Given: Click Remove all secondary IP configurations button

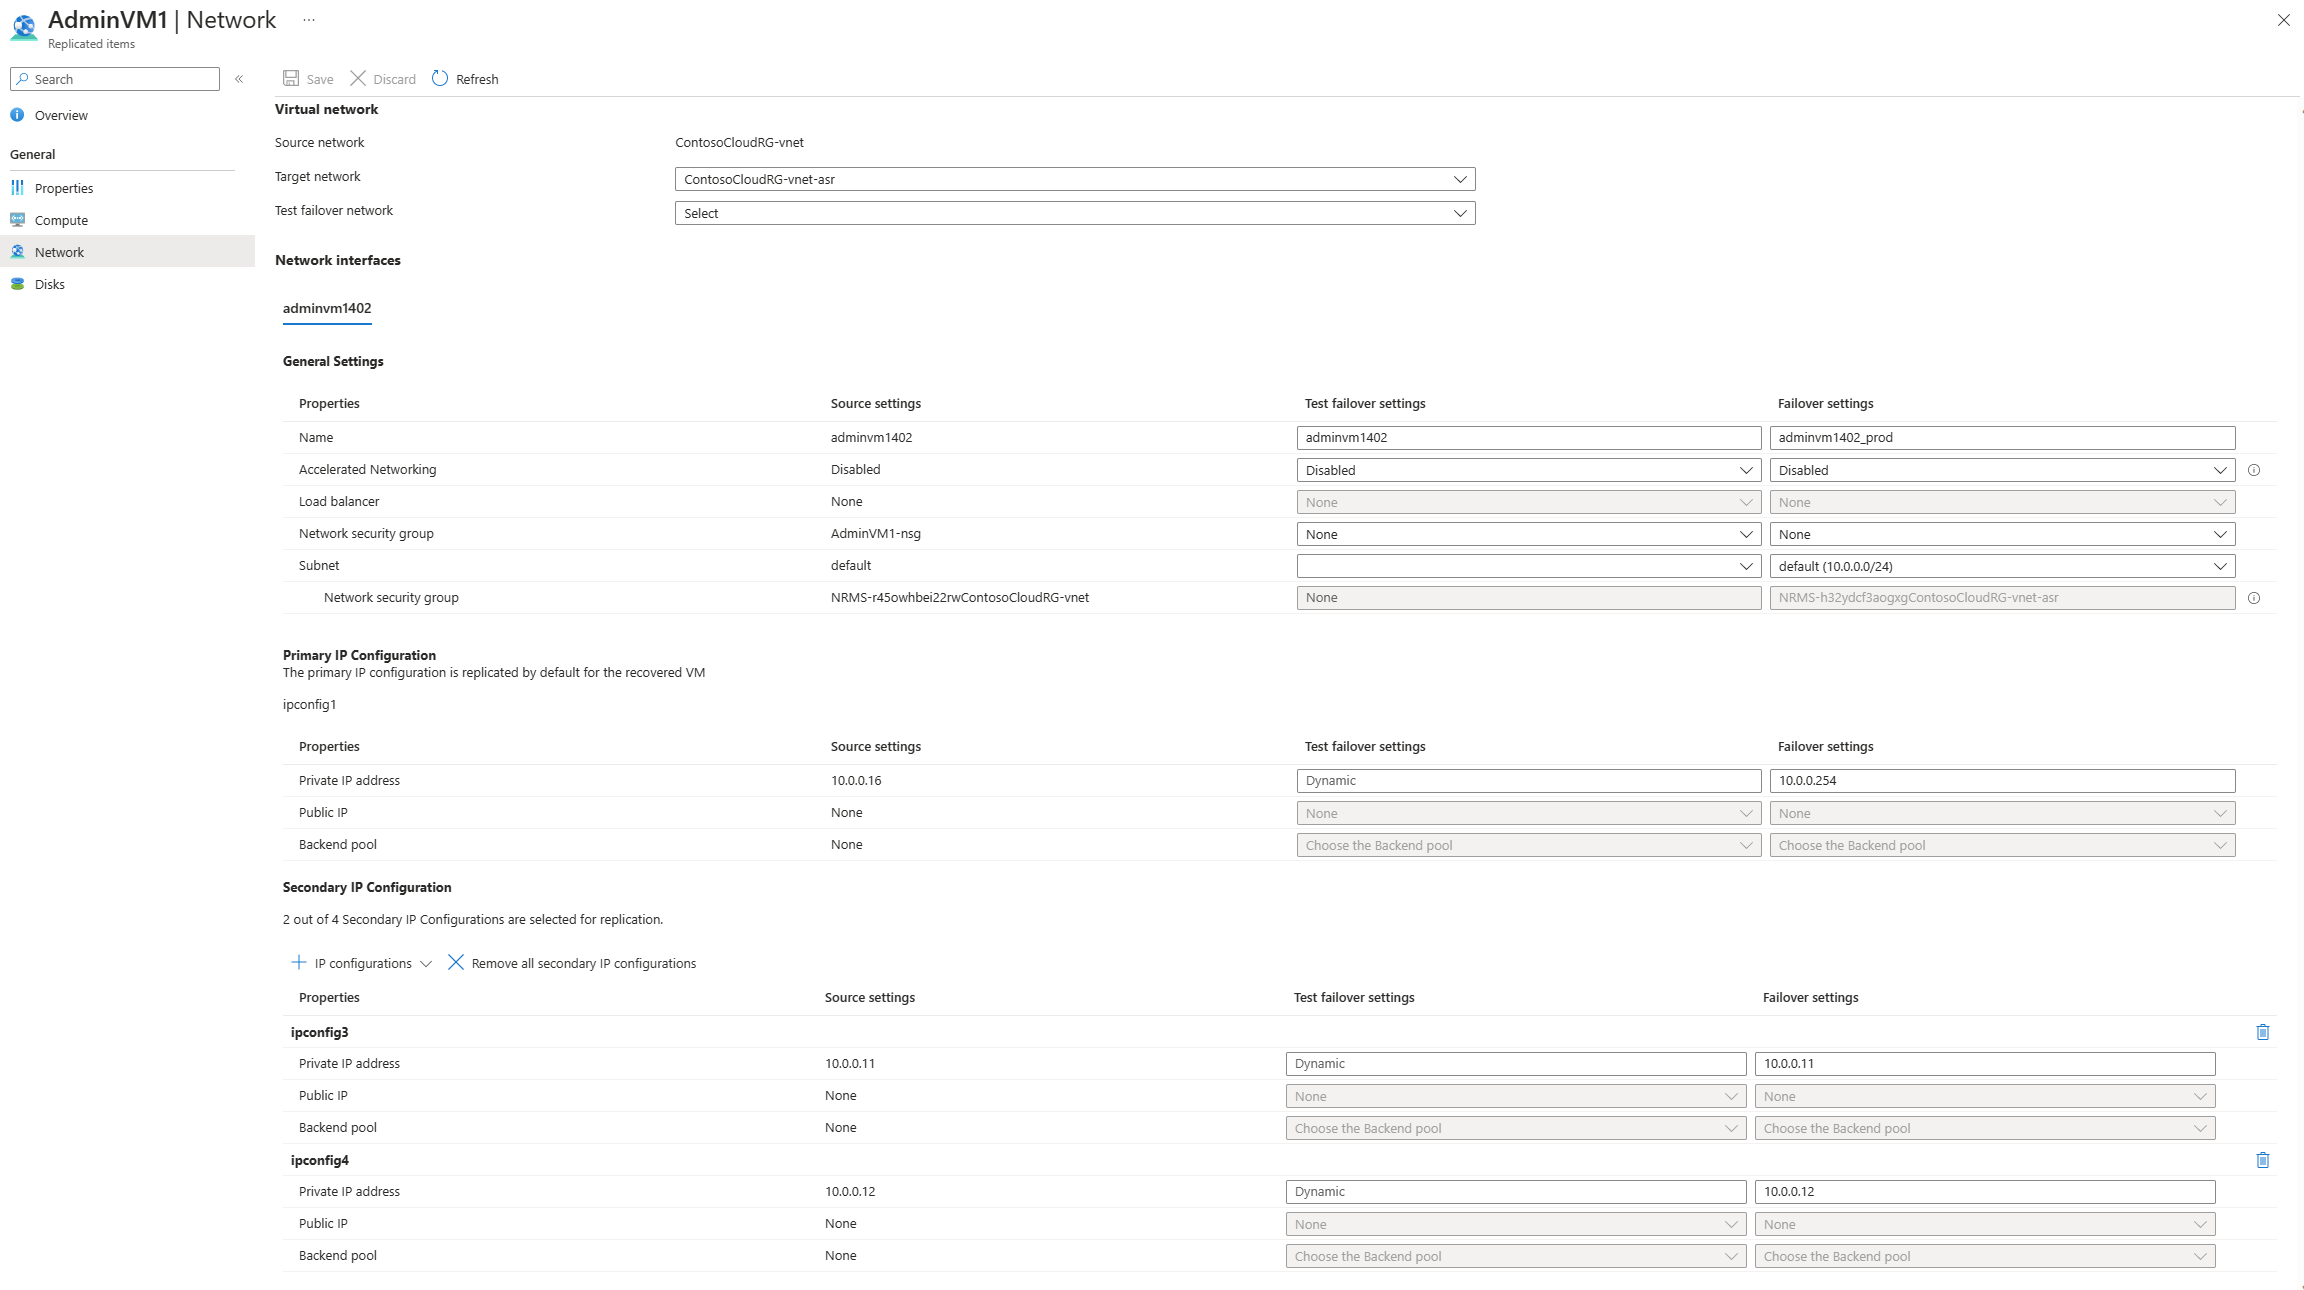Looking at the screenshot, I should pos(573,962).
